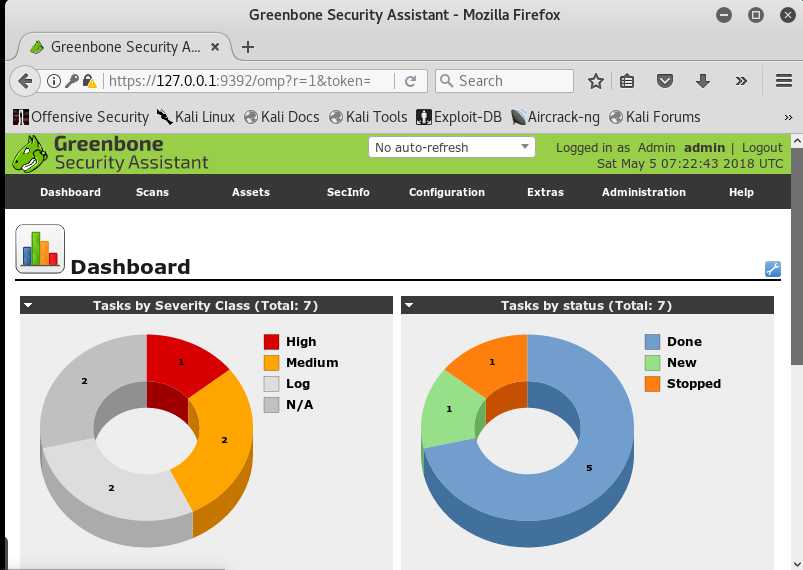803x570 pixels.
Task: Open Kali Docs bookmark
Action: (x=282, y=117)
